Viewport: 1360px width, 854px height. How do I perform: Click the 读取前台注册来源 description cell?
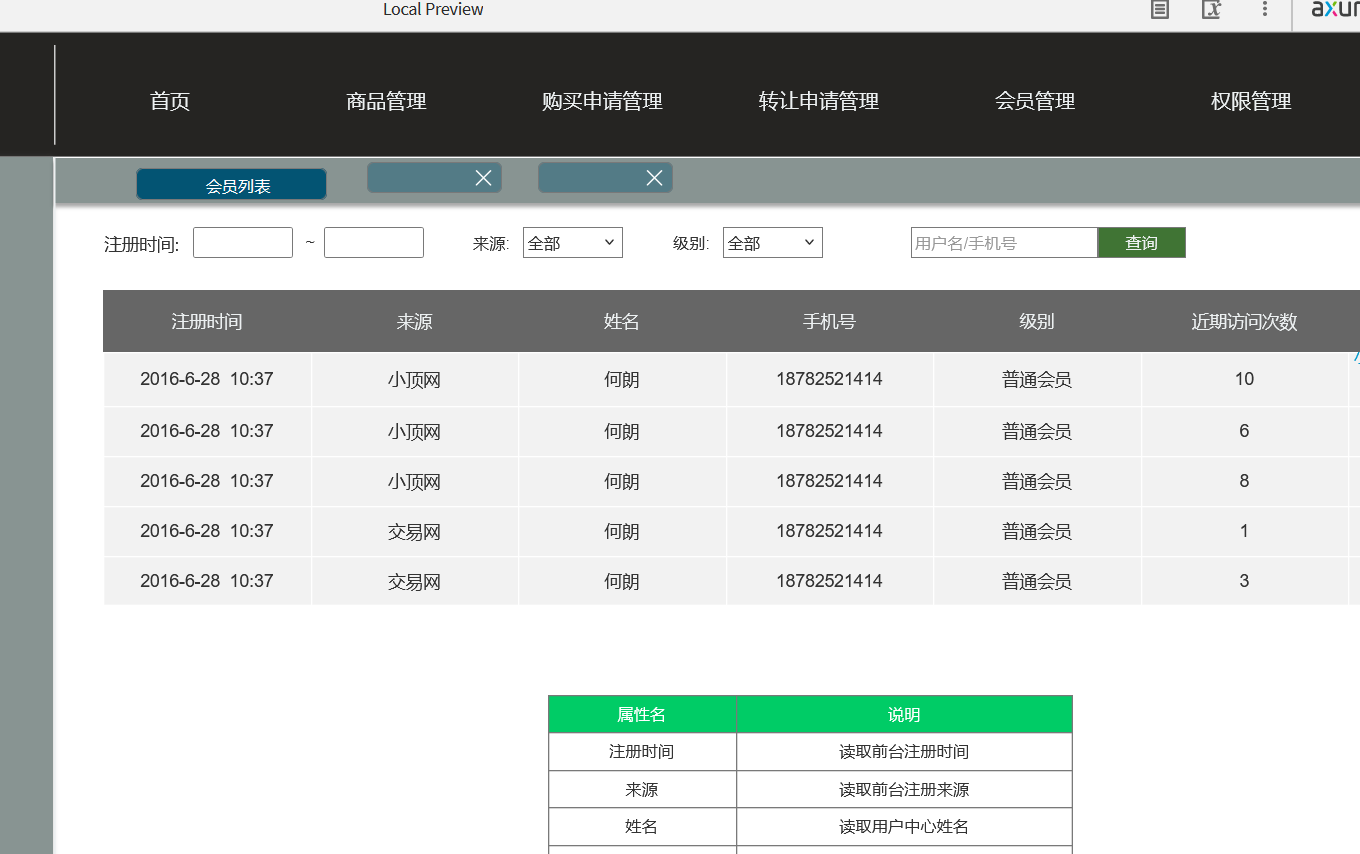[904, 790]
